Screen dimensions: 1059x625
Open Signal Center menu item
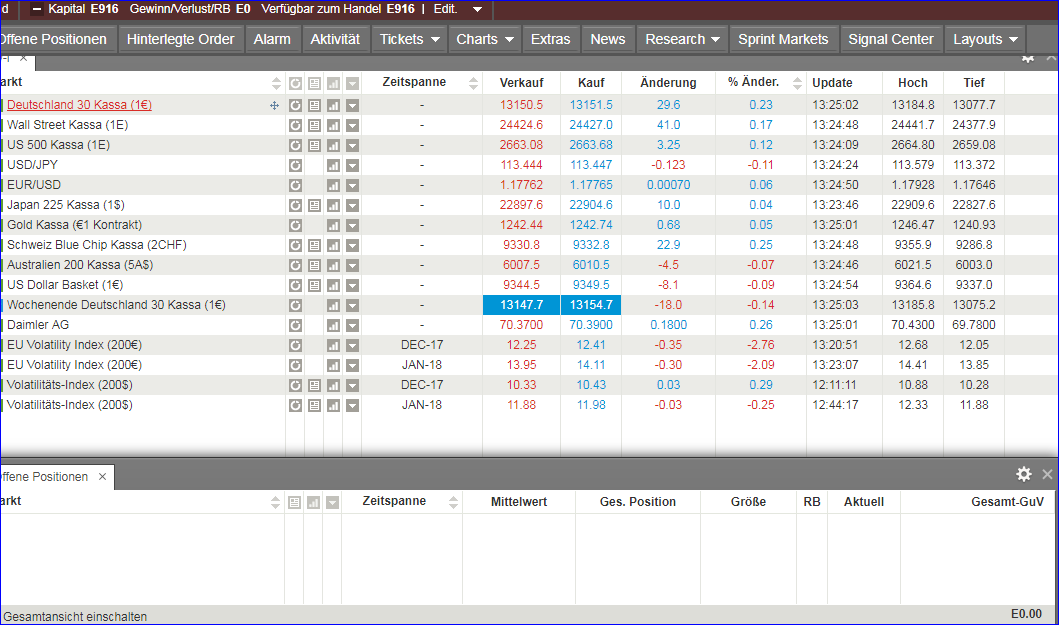coord(891,39)
